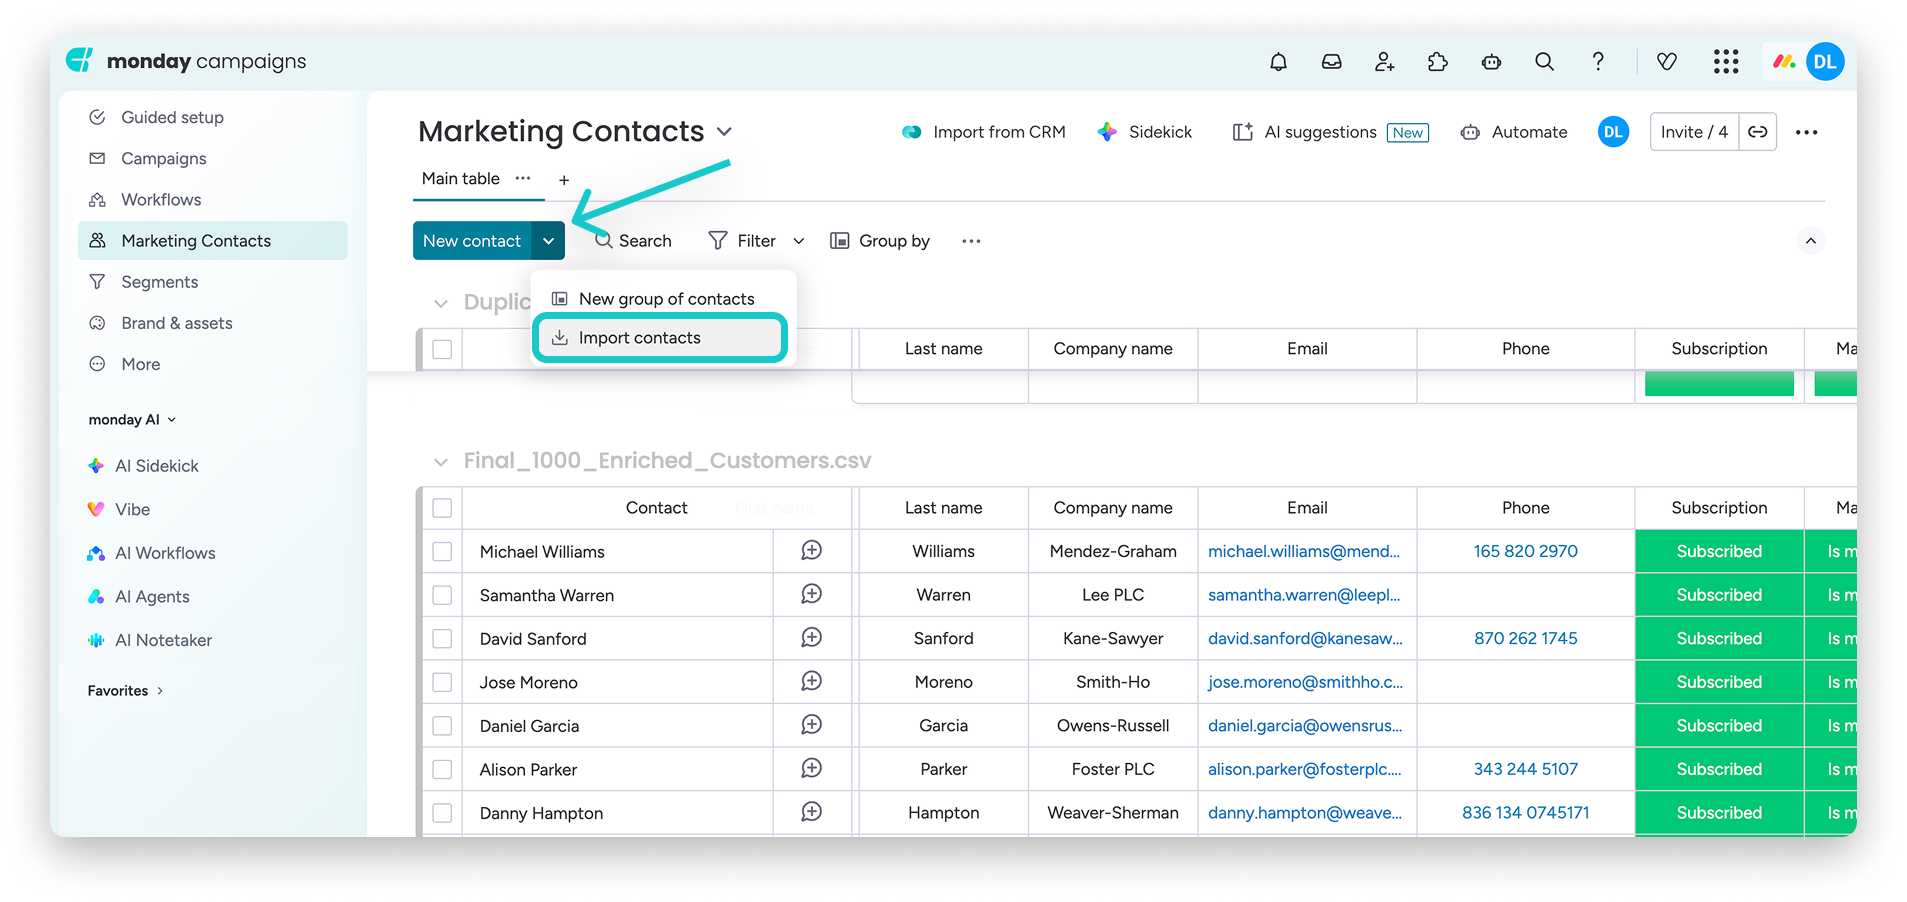Screen dimensions: 1907x902
Task: Click the monday product switcher logo
Action: pyautogui.click(x=1783, y=62)
